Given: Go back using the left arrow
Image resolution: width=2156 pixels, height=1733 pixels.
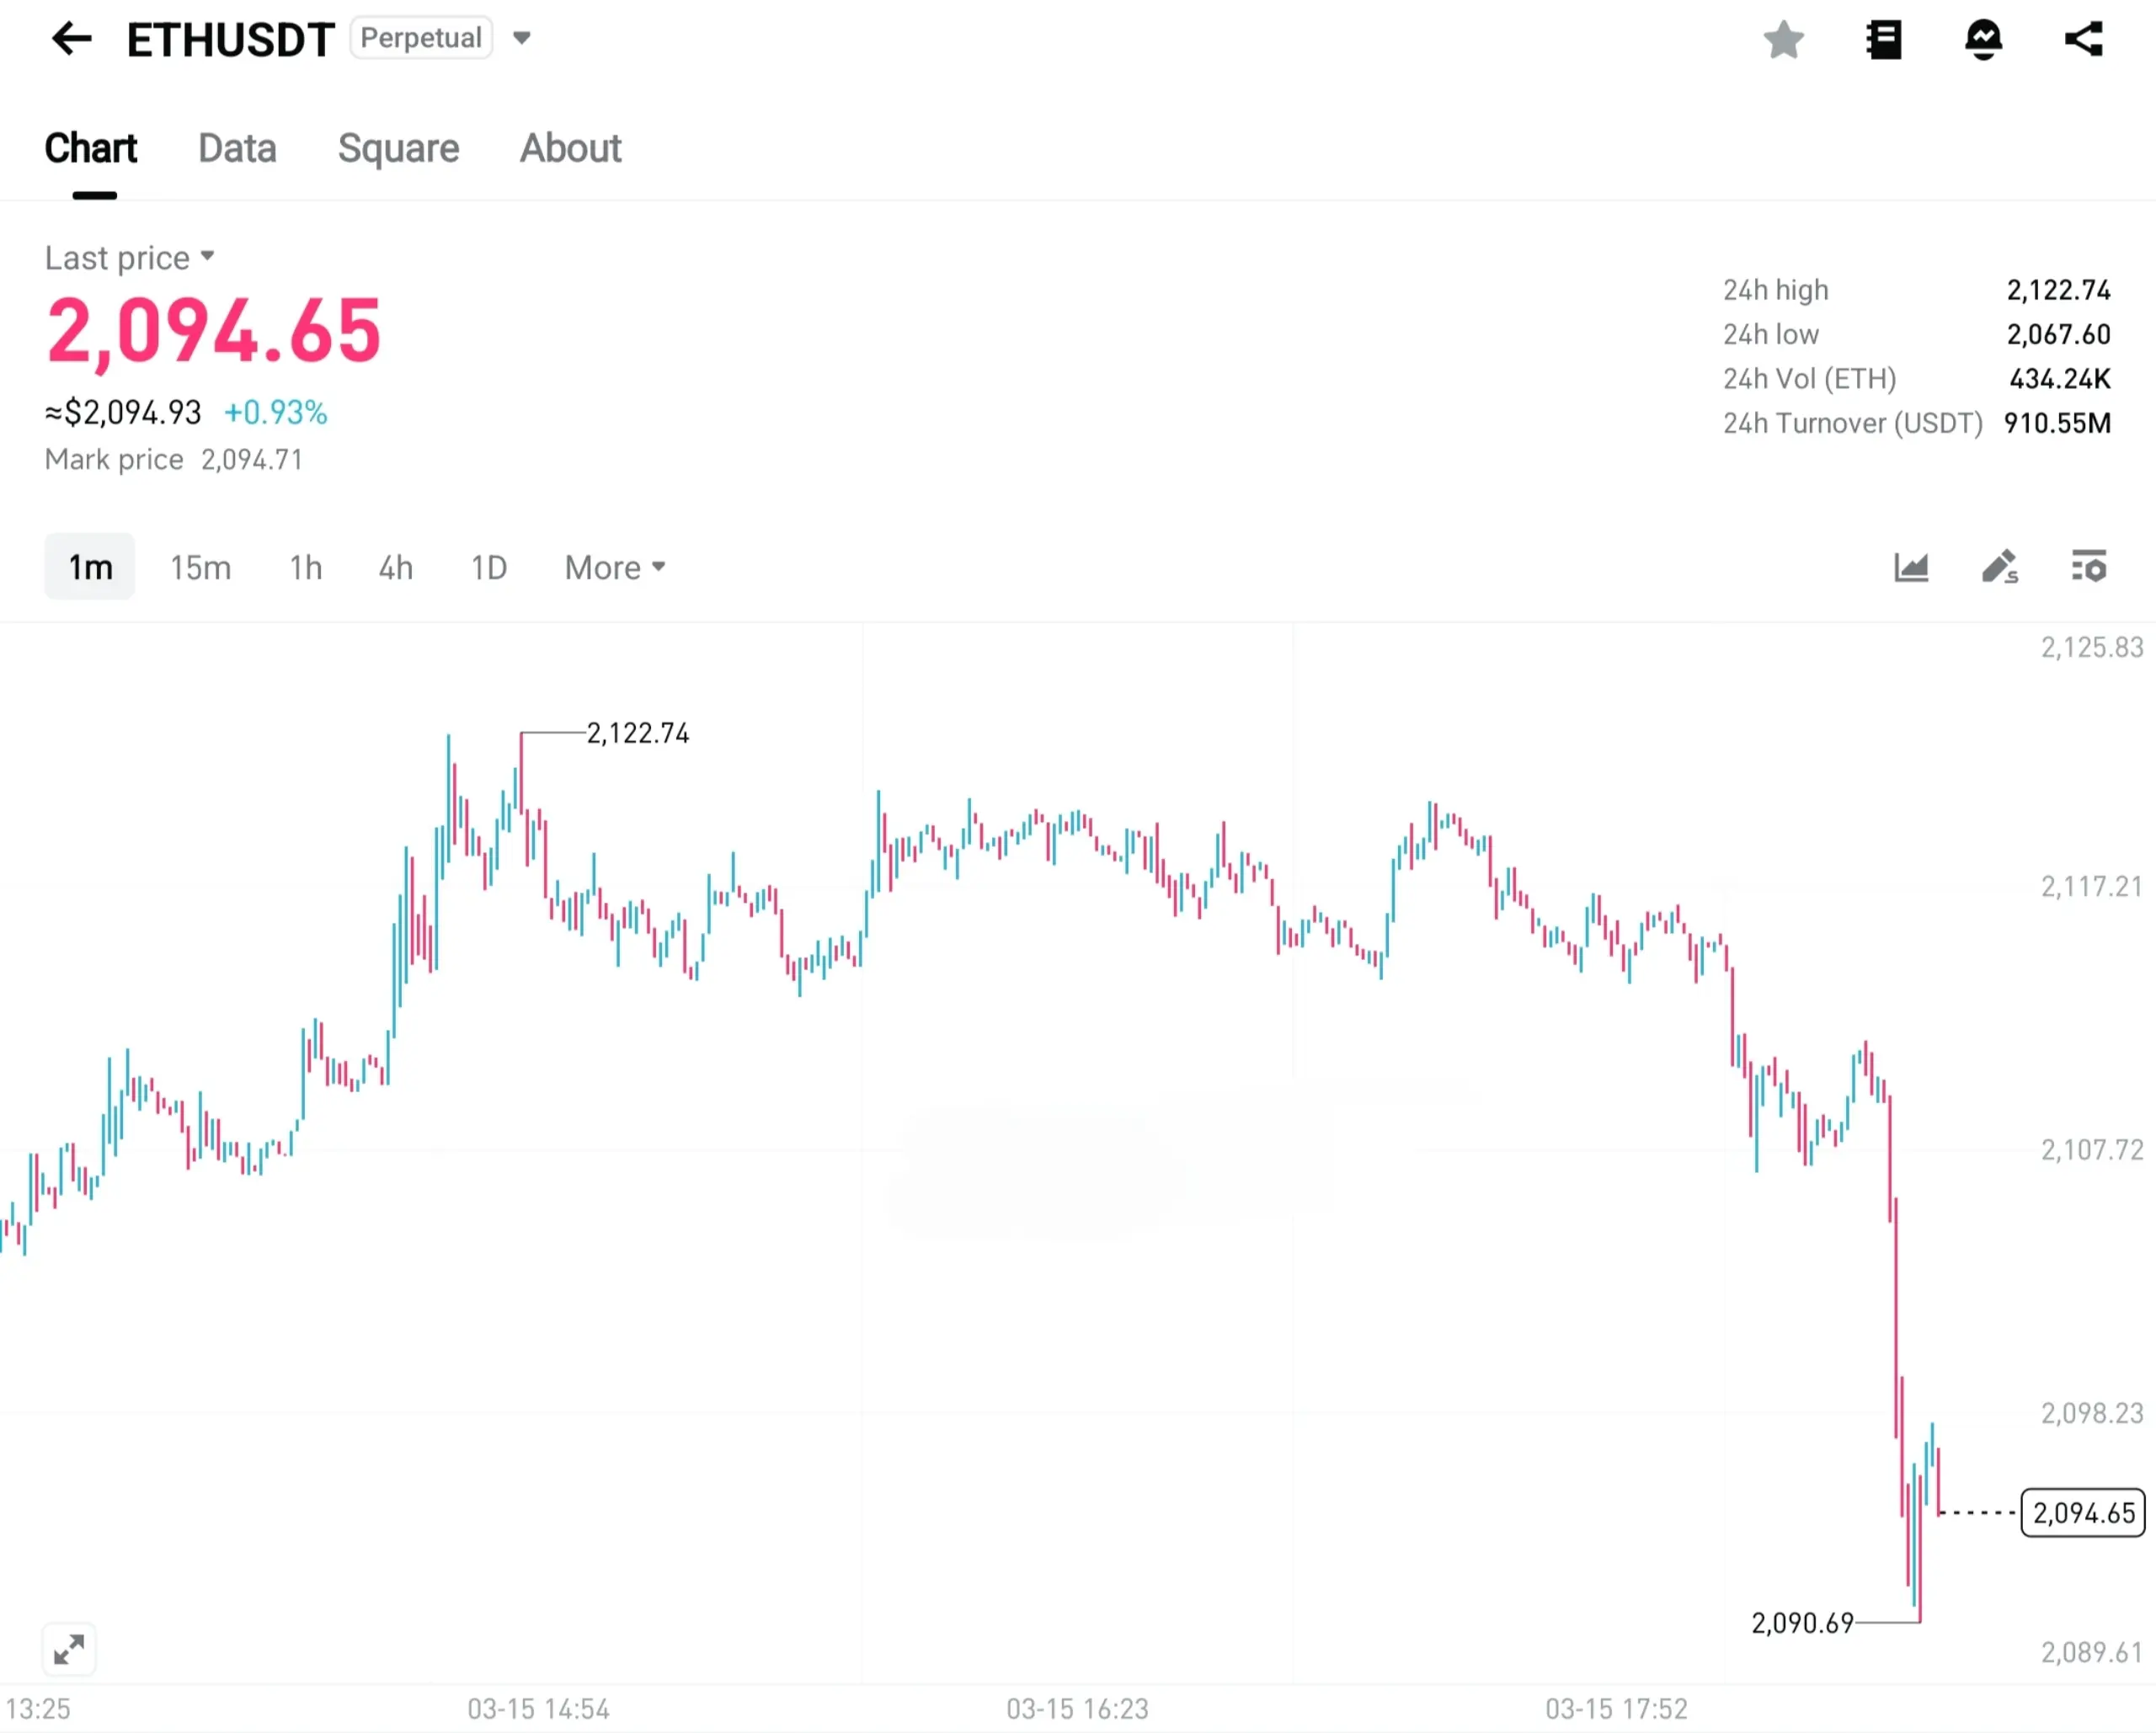Looking at the screenshot, I should [72, 40].
